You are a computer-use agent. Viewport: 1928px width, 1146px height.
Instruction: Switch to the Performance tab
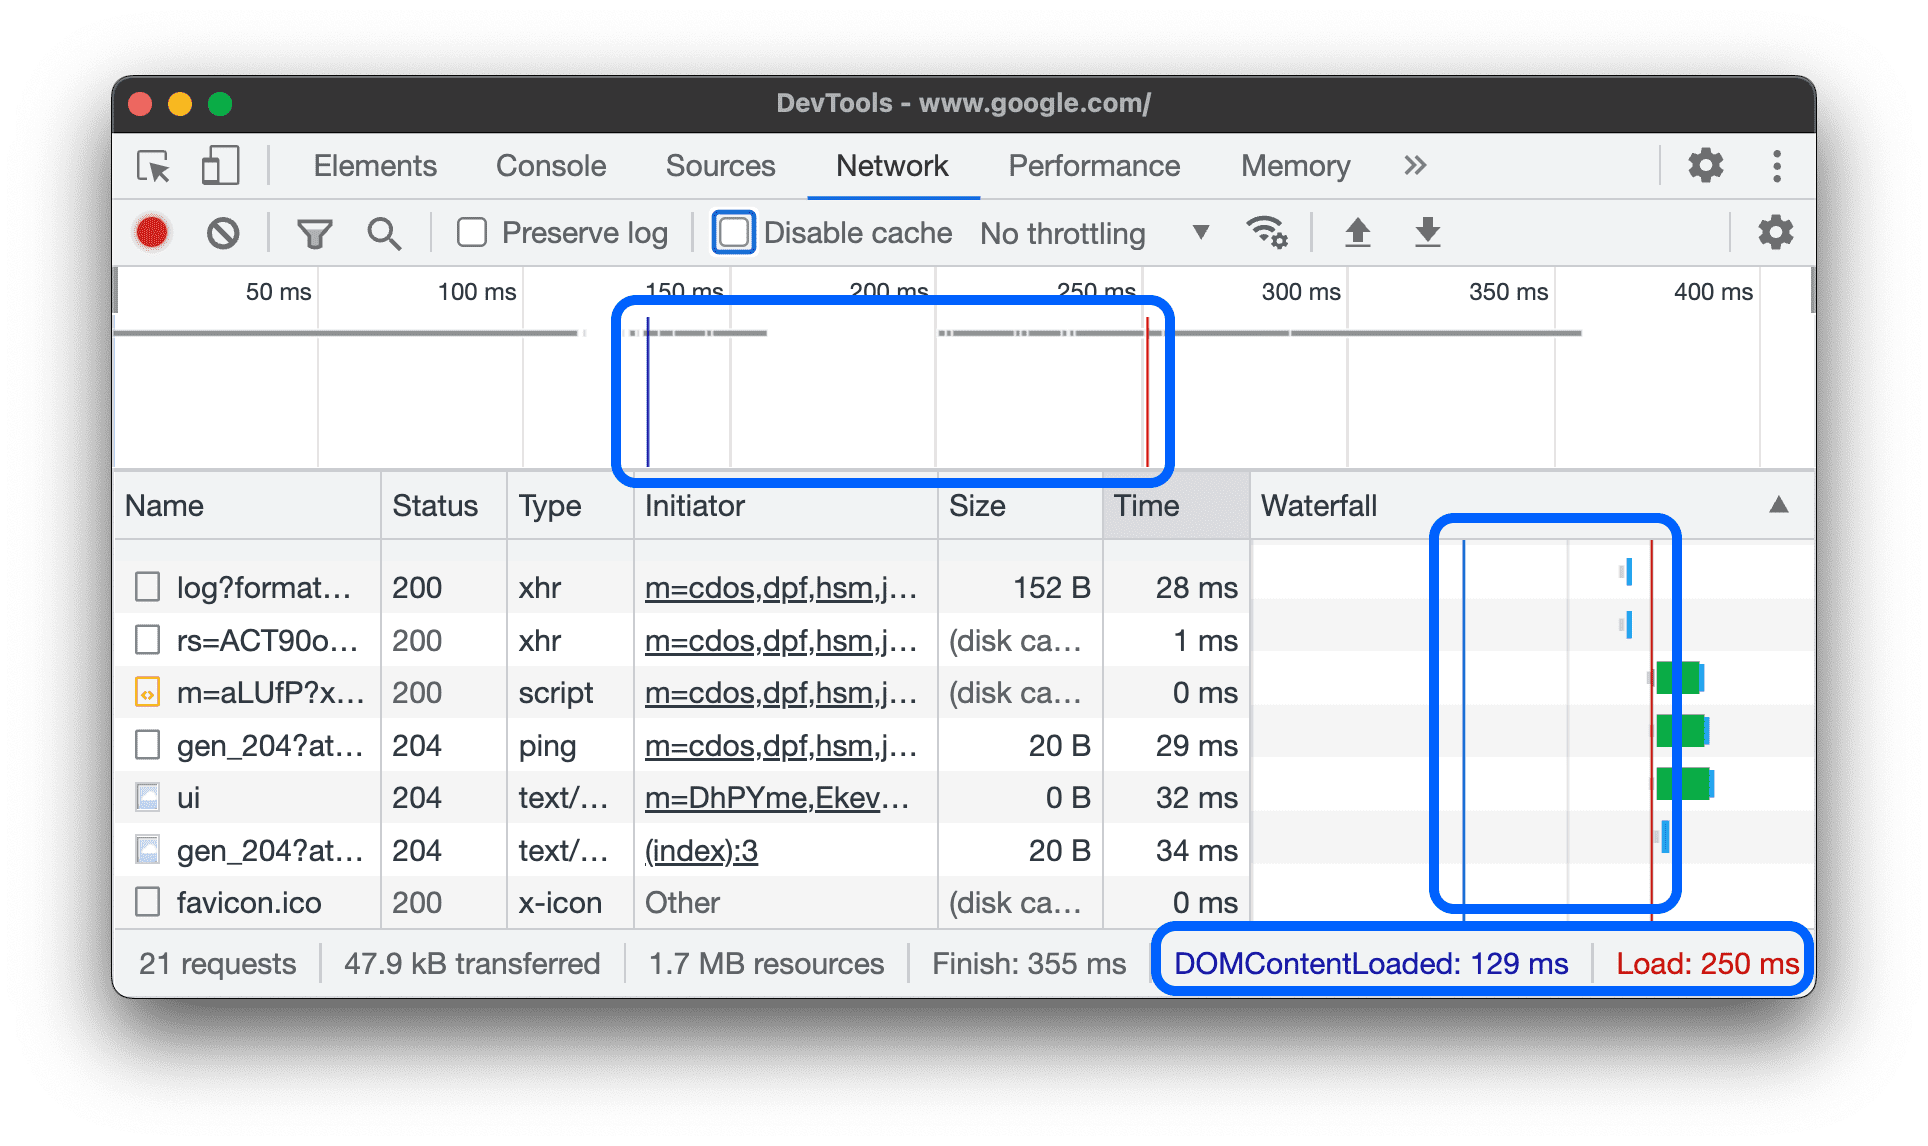point(1091,166)
